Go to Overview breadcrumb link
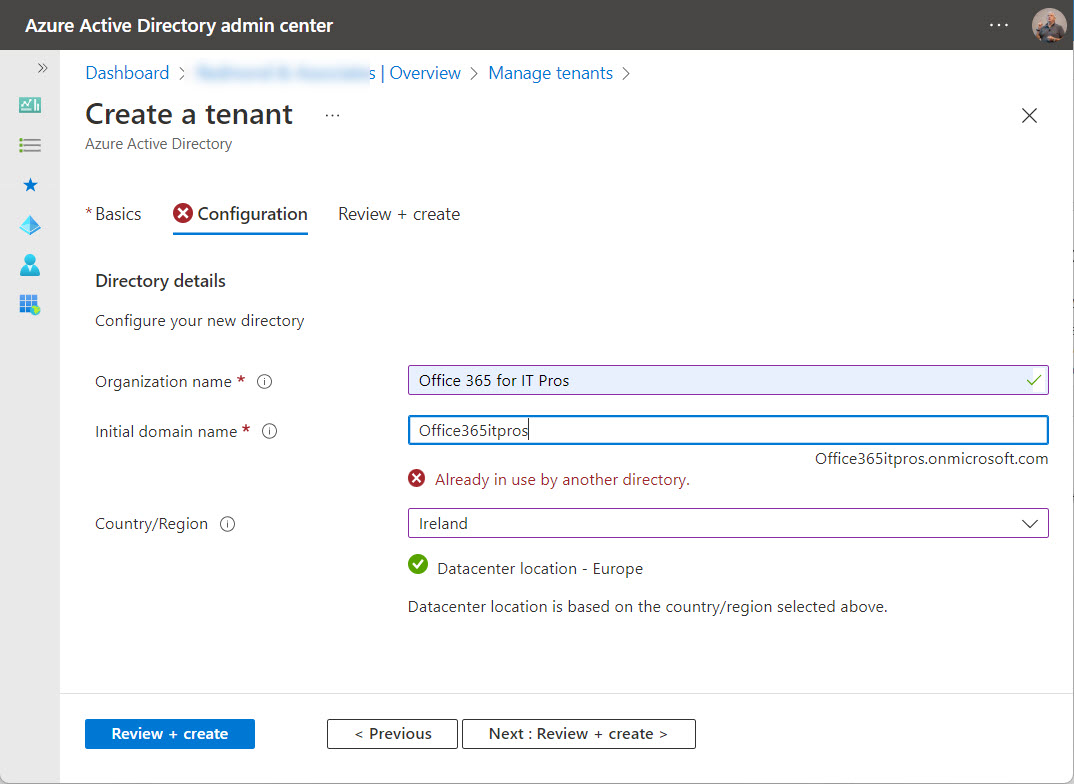The image size is (1074, 784). click(425, 73)
